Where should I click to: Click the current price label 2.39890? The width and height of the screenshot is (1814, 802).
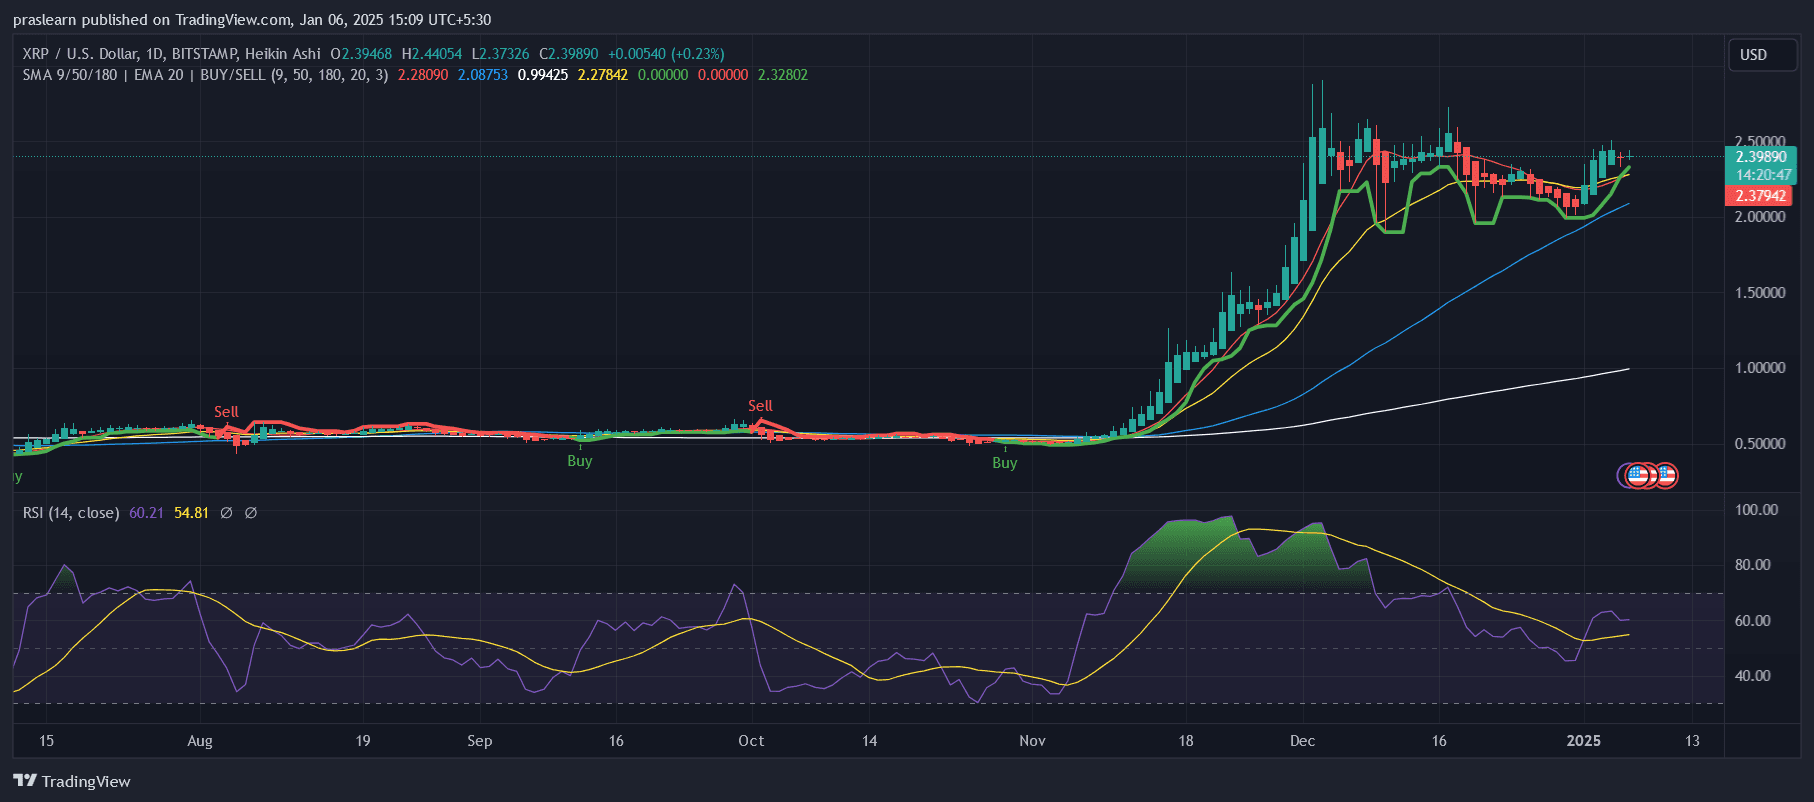point(1761,157)
